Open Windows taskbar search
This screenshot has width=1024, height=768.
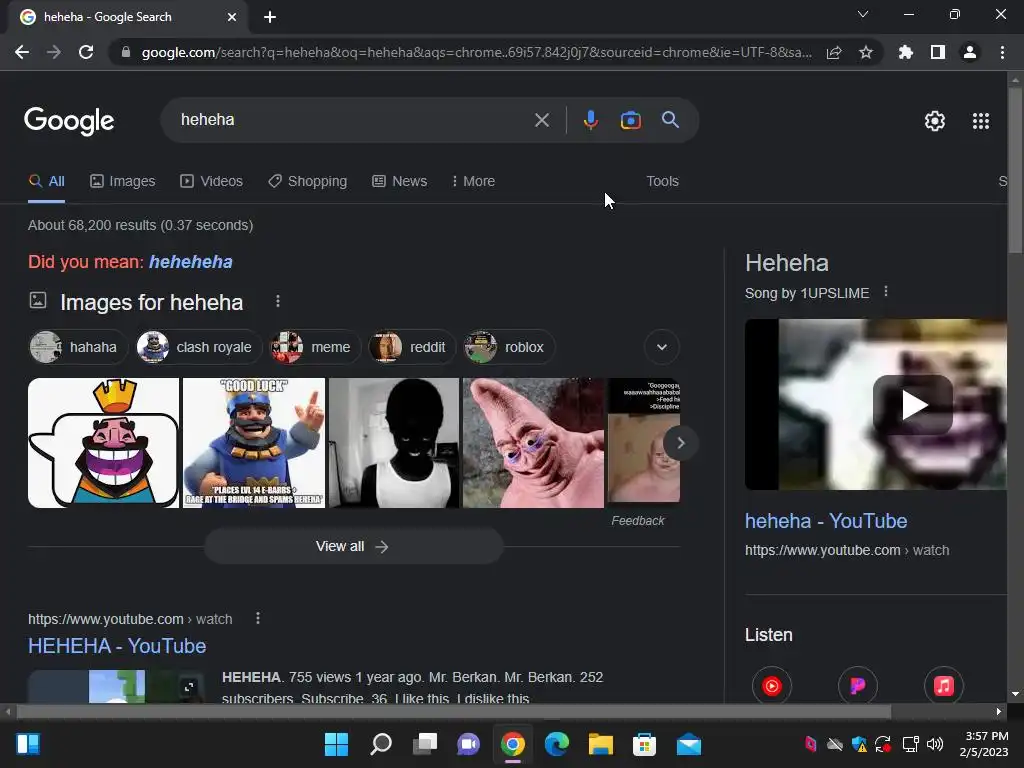coord(381,744)
